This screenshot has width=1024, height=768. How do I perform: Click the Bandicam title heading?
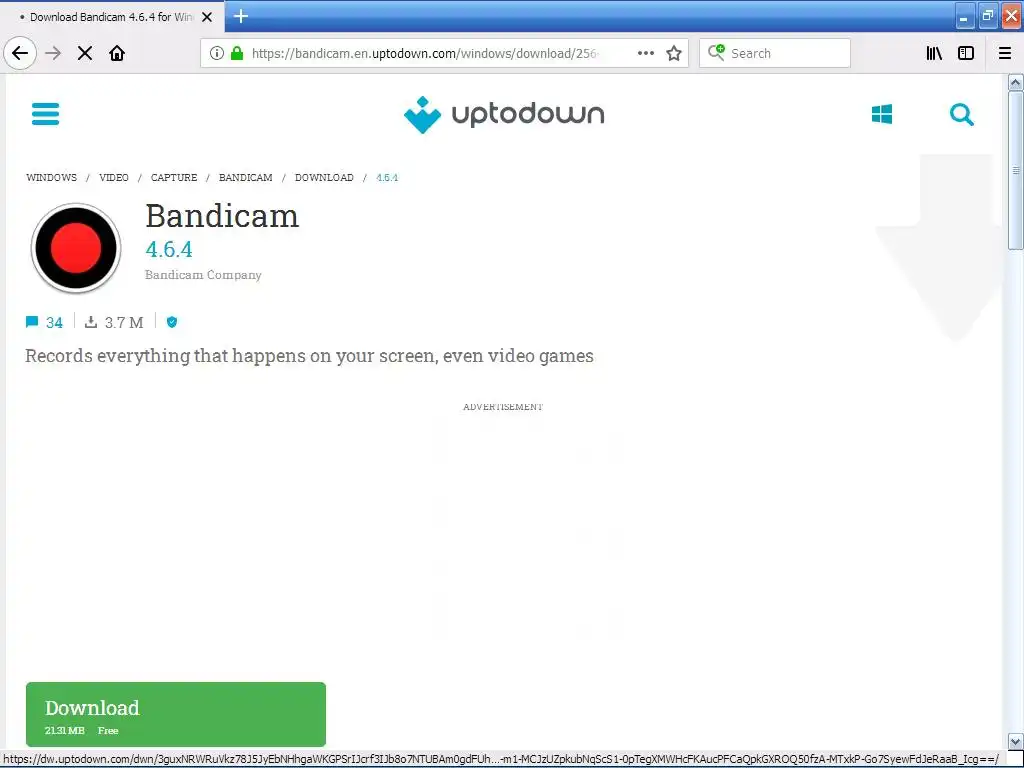tap(222, 216)
